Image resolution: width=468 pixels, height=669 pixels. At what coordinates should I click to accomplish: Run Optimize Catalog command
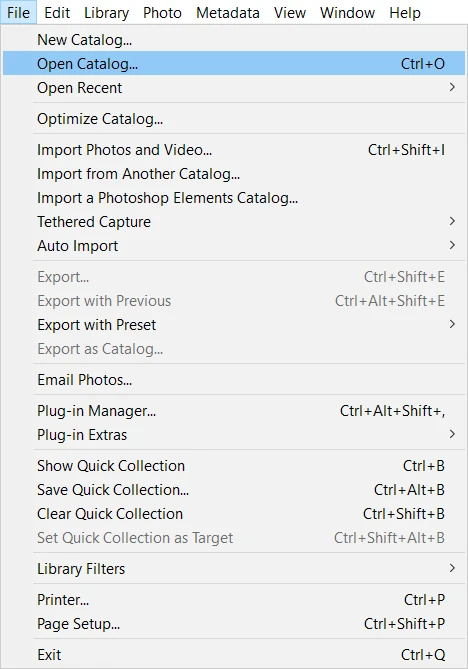[x=234, y=119]
